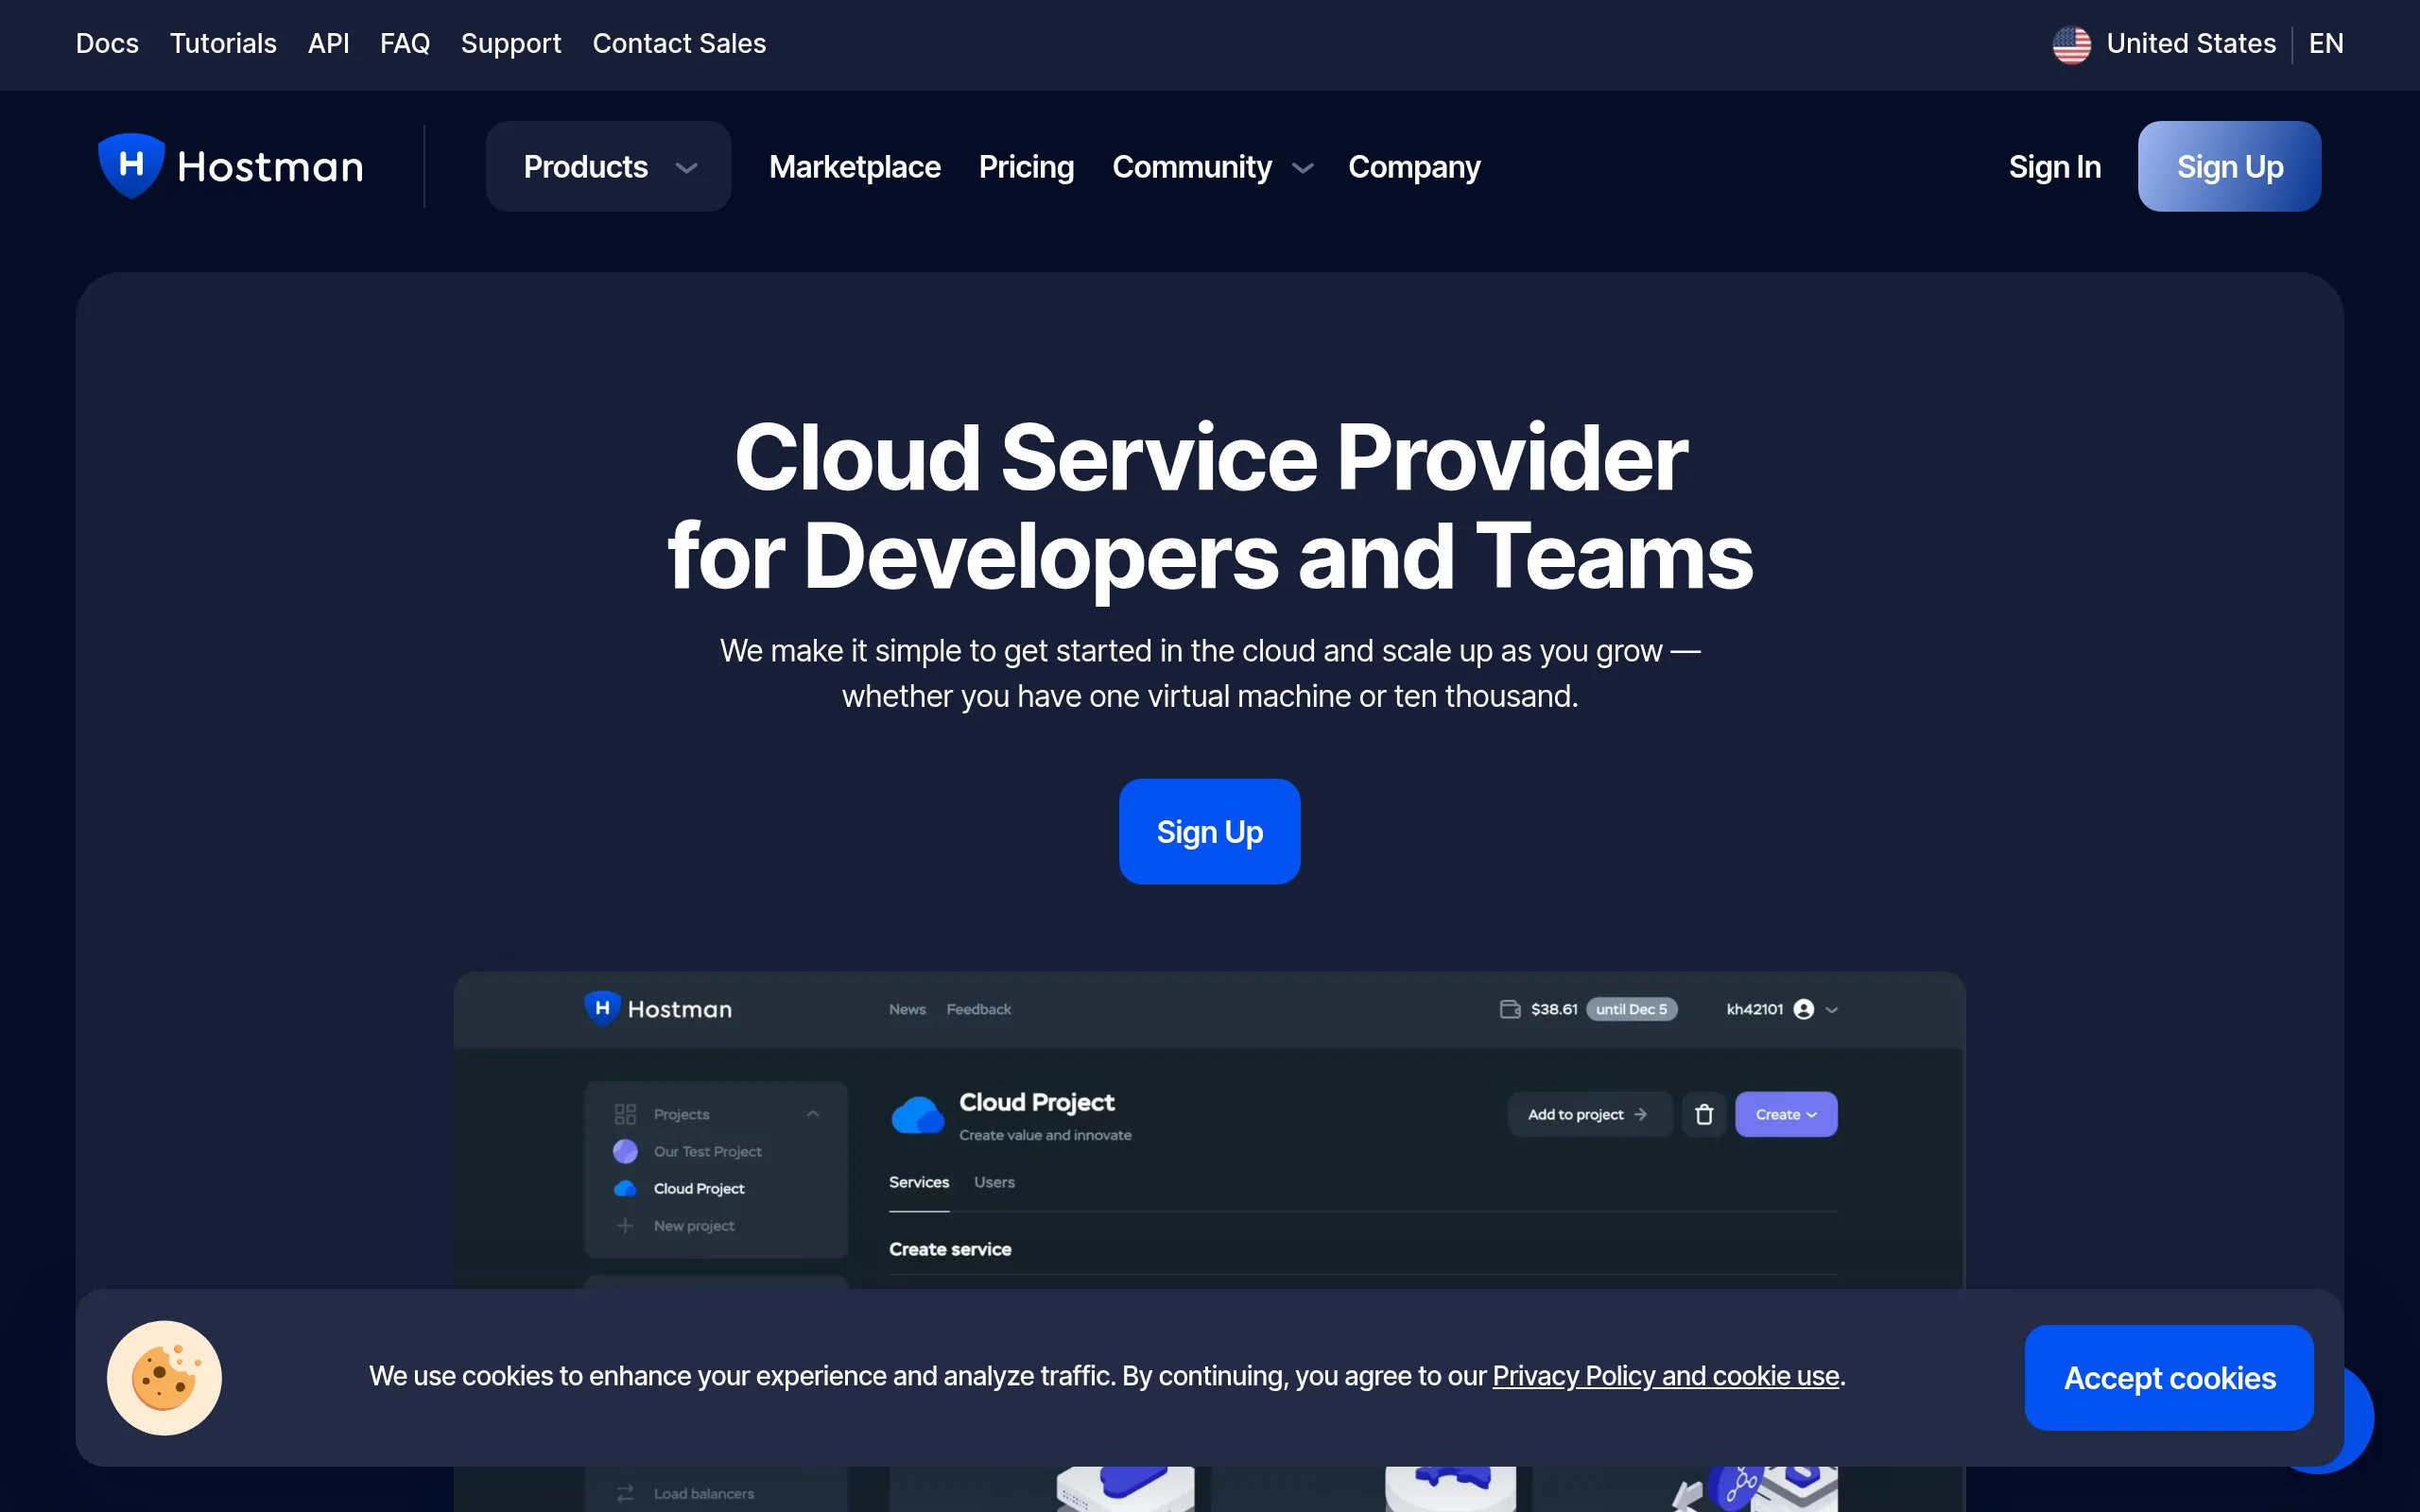Expand the Community menu chevron
Viewport: 2420px width, 1512px height.
(x=1302, y=168)
